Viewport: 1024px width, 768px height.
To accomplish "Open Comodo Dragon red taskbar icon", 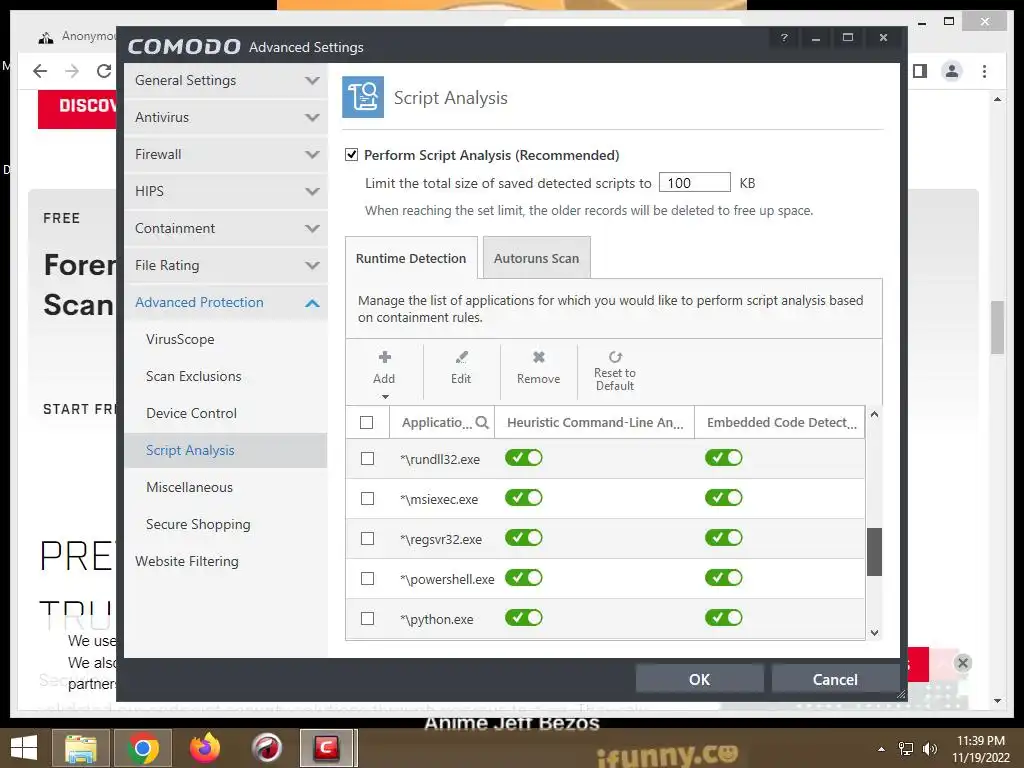I will click(x=267, y=748).
